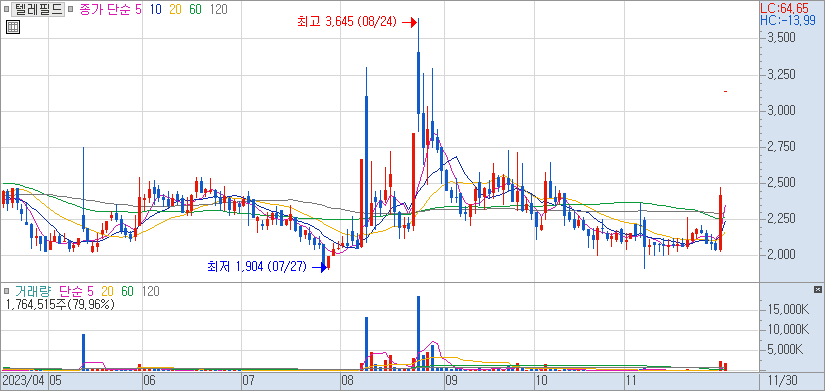
Task: Click the 2023/04 date axis label
Action: click(x=23, y=379)
